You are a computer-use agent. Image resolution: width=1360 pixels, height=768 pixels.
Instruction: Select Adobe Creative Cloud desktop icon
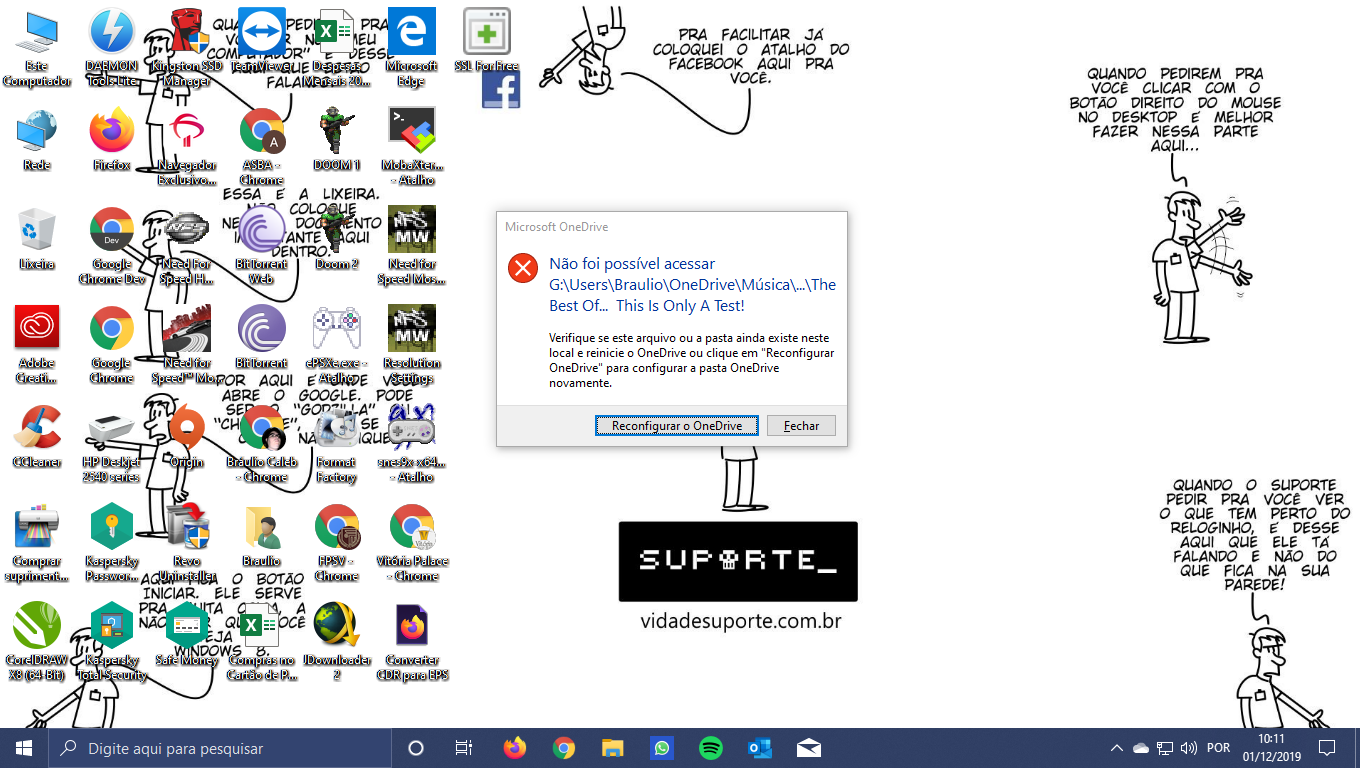point(37,347)
